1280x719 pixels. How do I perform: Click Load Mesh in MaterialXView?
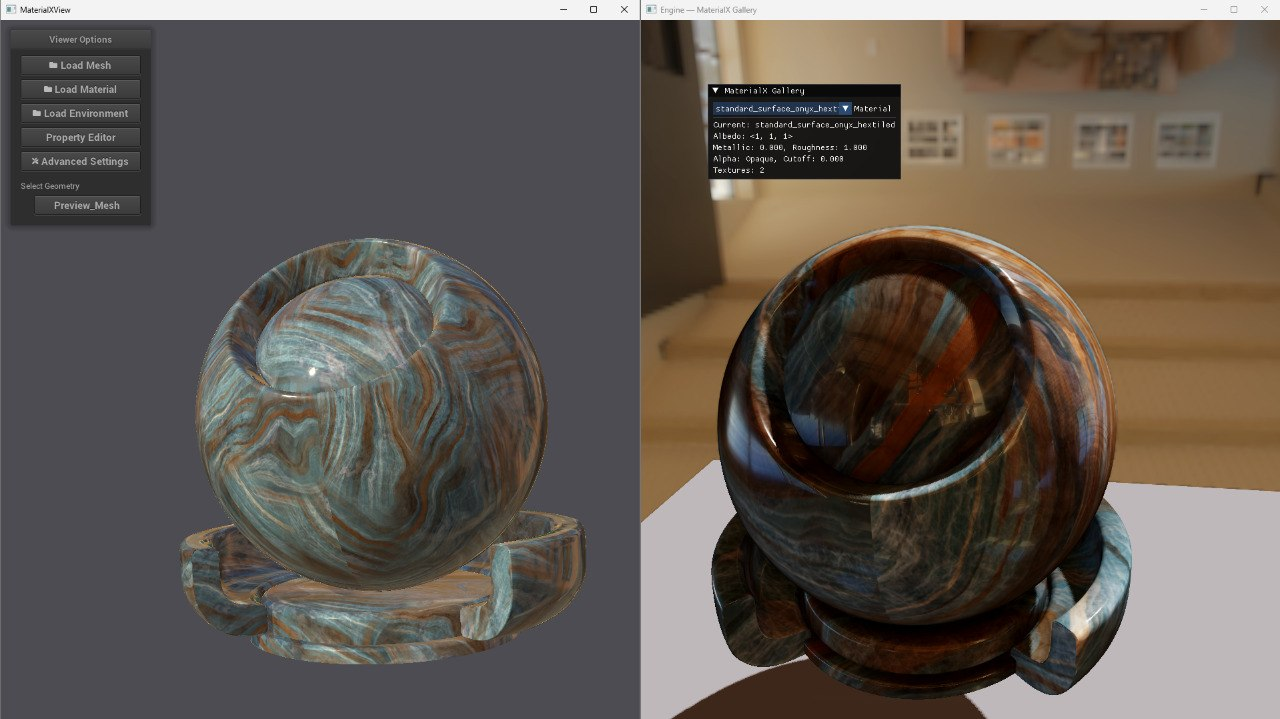(80, 65)
